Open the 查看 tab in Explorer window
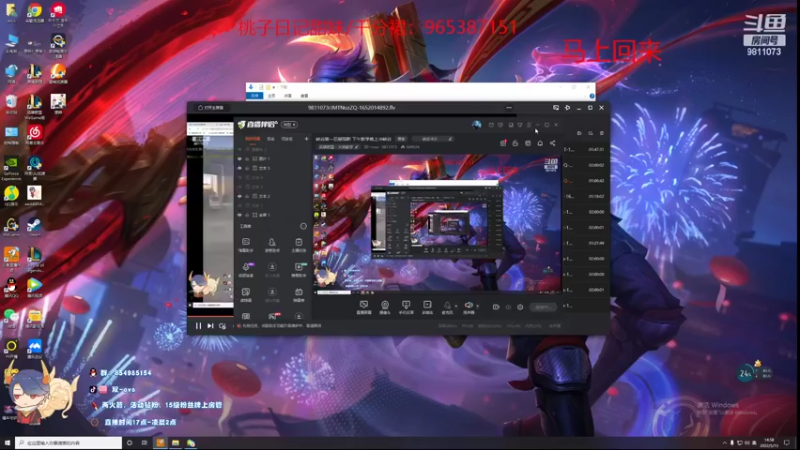 (x=304, y=95)
